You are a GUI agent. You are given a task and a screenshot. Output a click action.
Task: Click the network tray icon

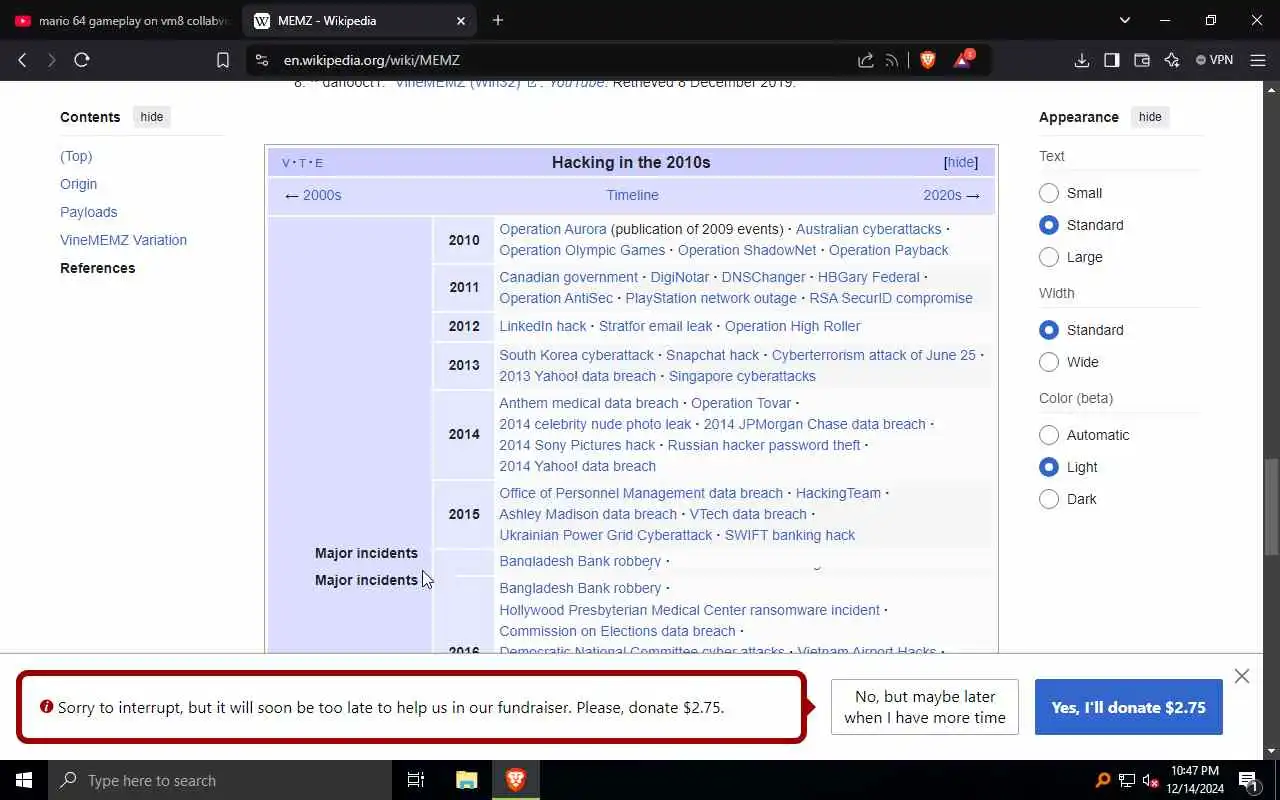click(x=1127, y=780)
